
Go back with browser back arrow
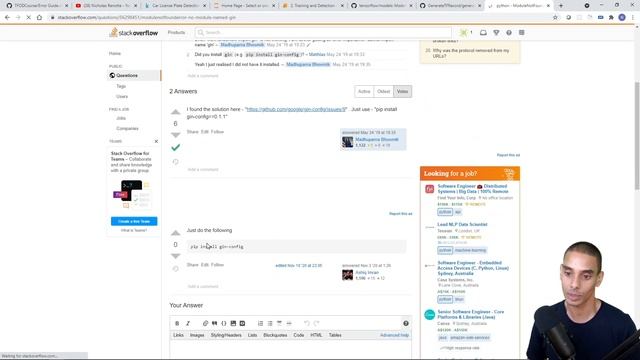point(7,18)
